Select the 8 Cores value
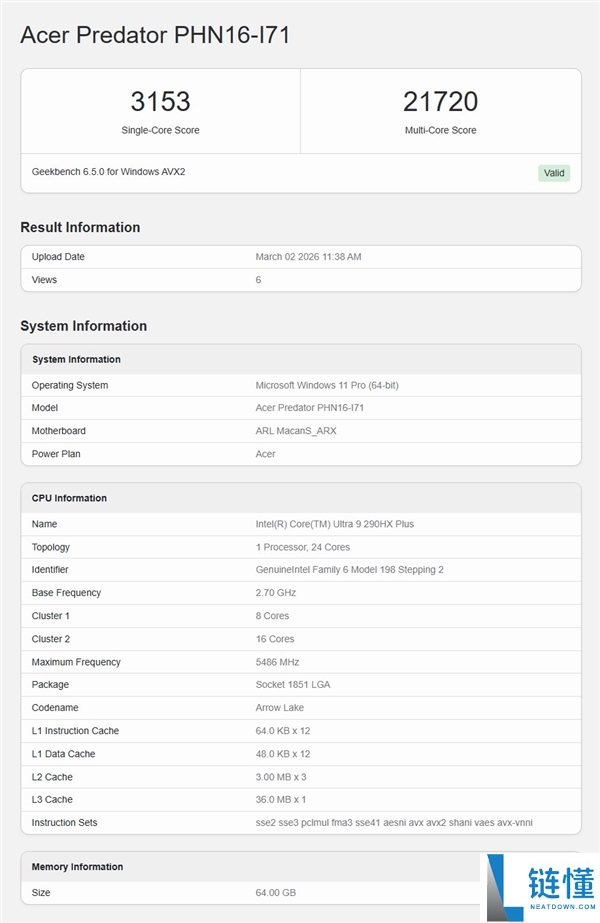 [x=272, y=616]
